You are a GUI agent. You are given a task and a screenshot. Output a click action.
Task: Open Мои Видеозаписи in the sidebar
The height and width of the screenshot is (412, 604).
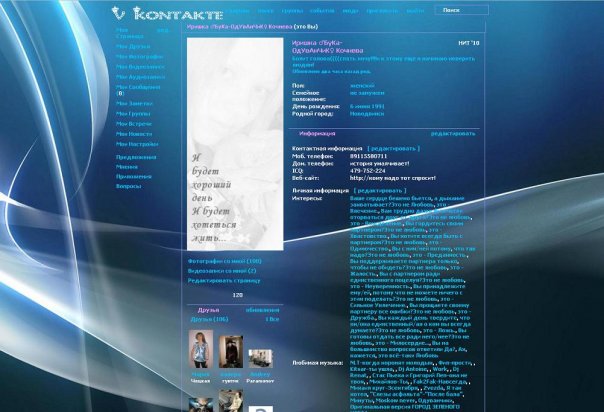(x=140, y=67)
